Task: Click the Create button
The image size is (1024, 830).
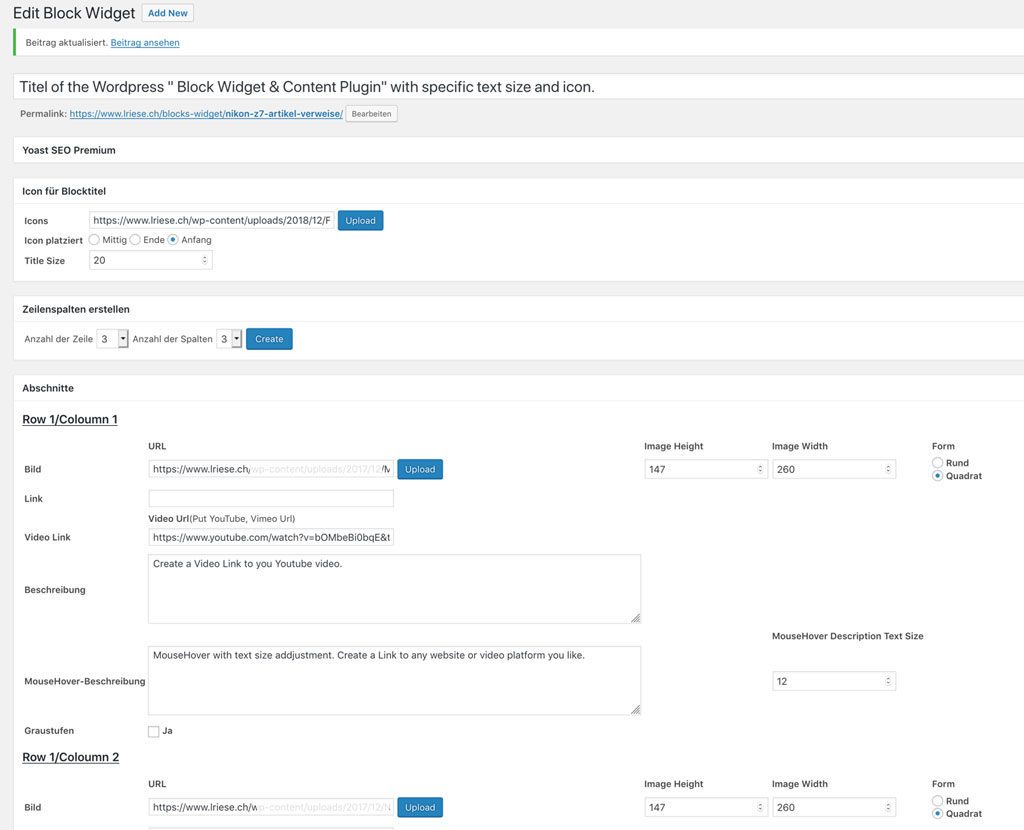Action: pos(269,339)
